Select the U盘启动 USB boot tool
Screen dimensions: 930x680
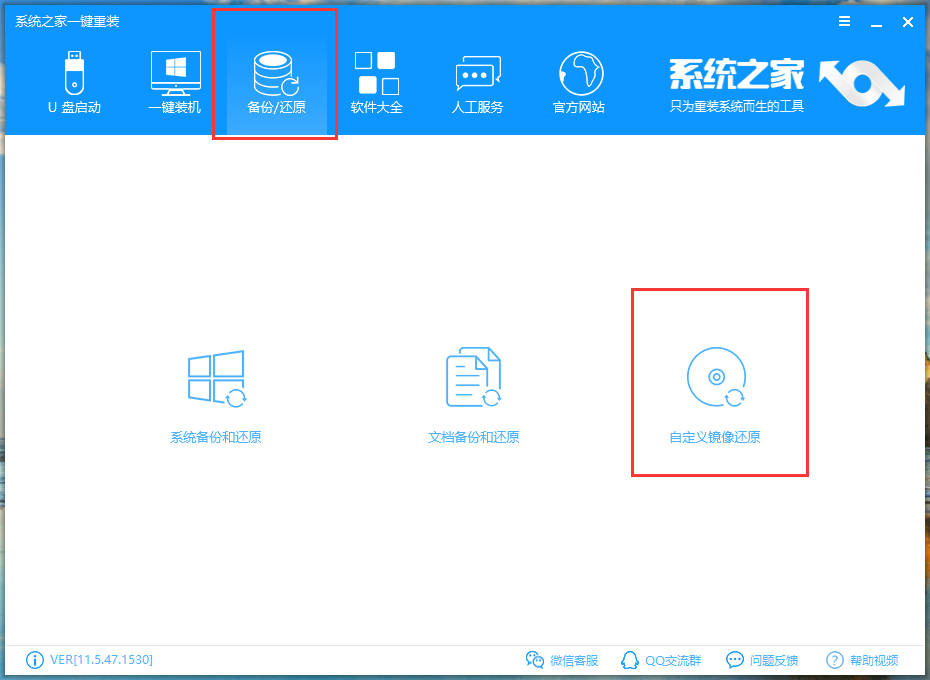point(75,80)
